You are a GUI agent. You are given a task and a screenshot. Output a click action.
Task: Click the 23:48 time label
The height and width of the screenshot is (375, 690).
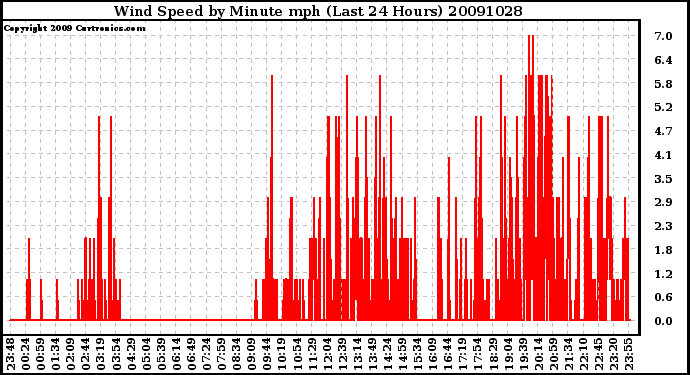(x=11, y=354)
